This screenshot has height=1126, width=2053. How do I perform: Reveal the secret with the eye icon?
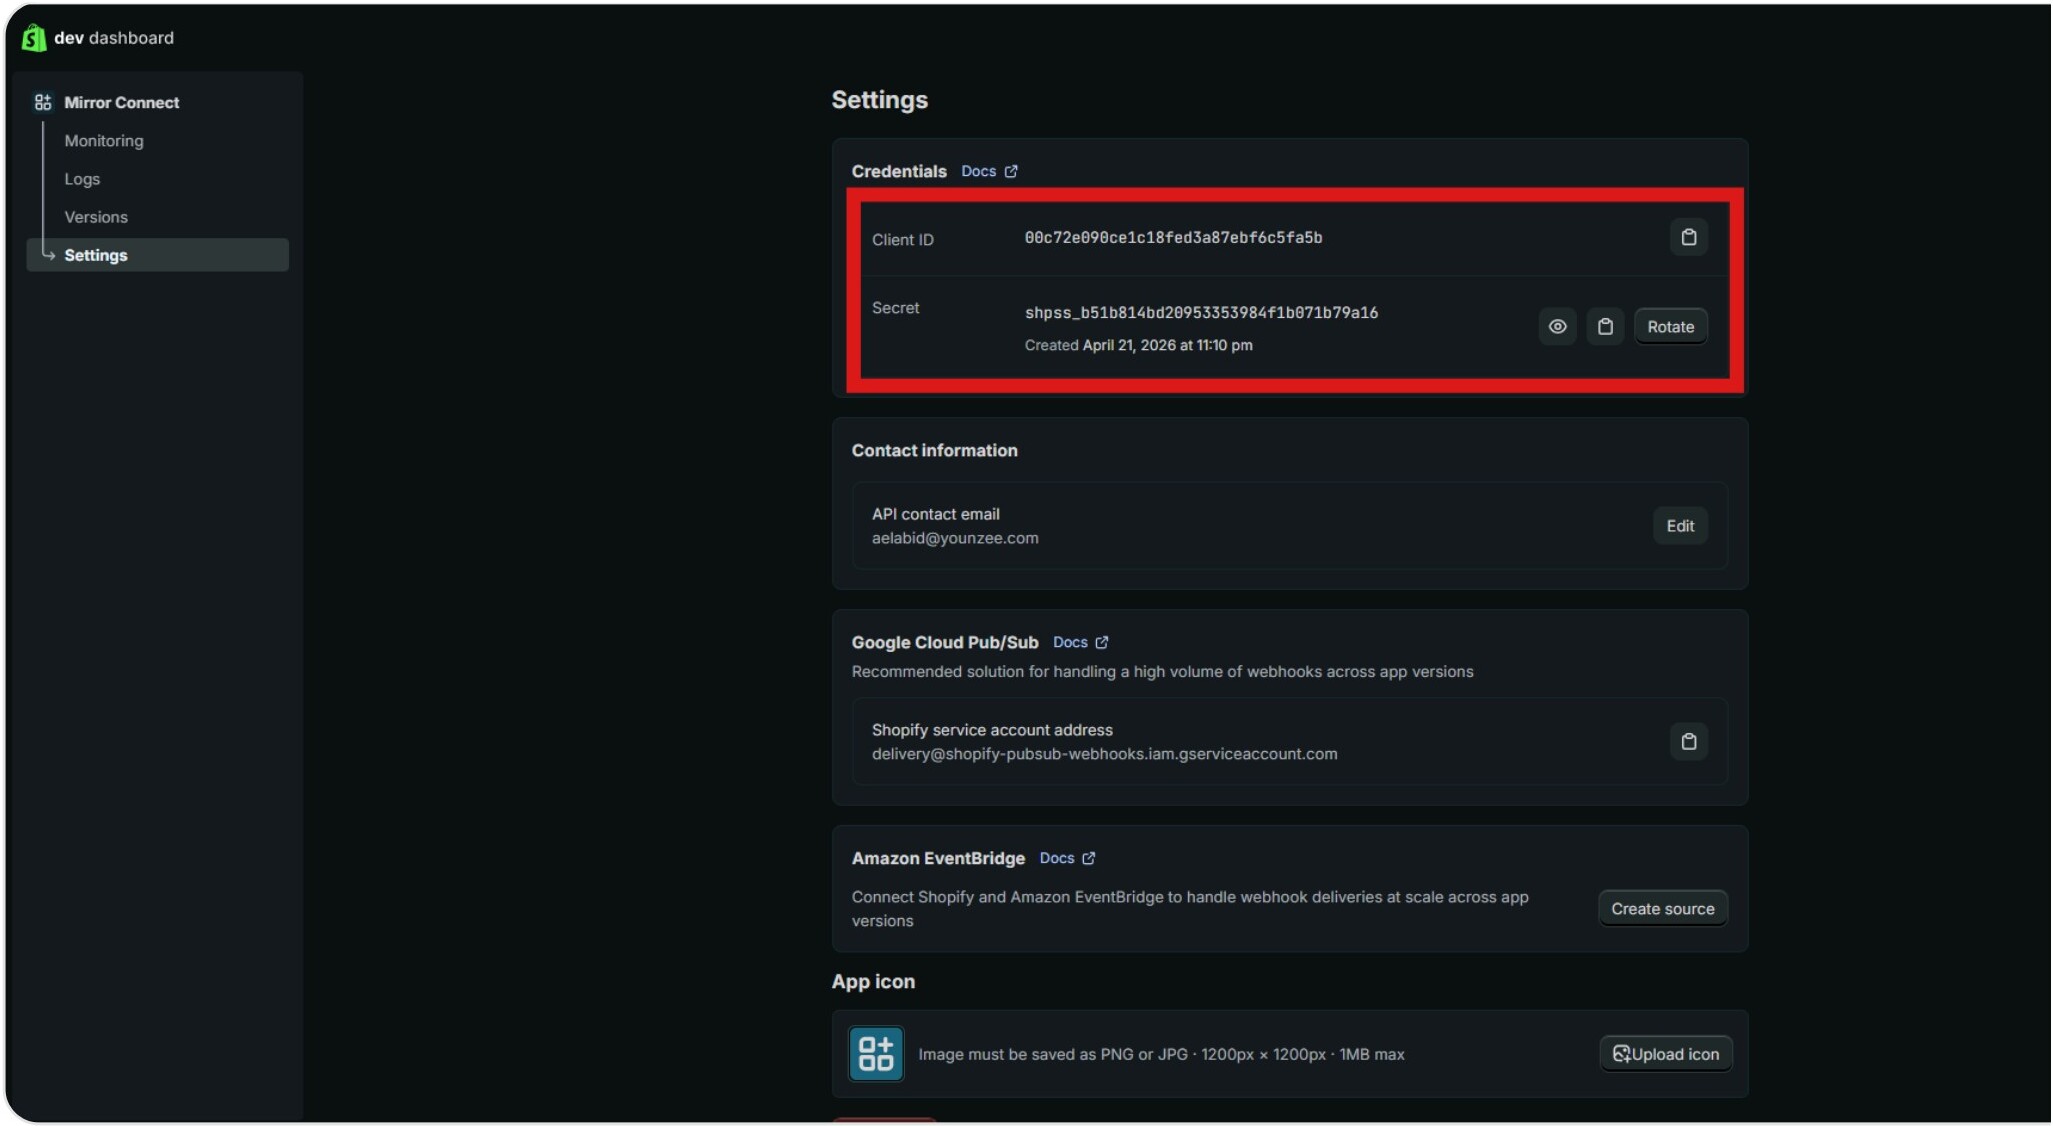coord(1557,327)
